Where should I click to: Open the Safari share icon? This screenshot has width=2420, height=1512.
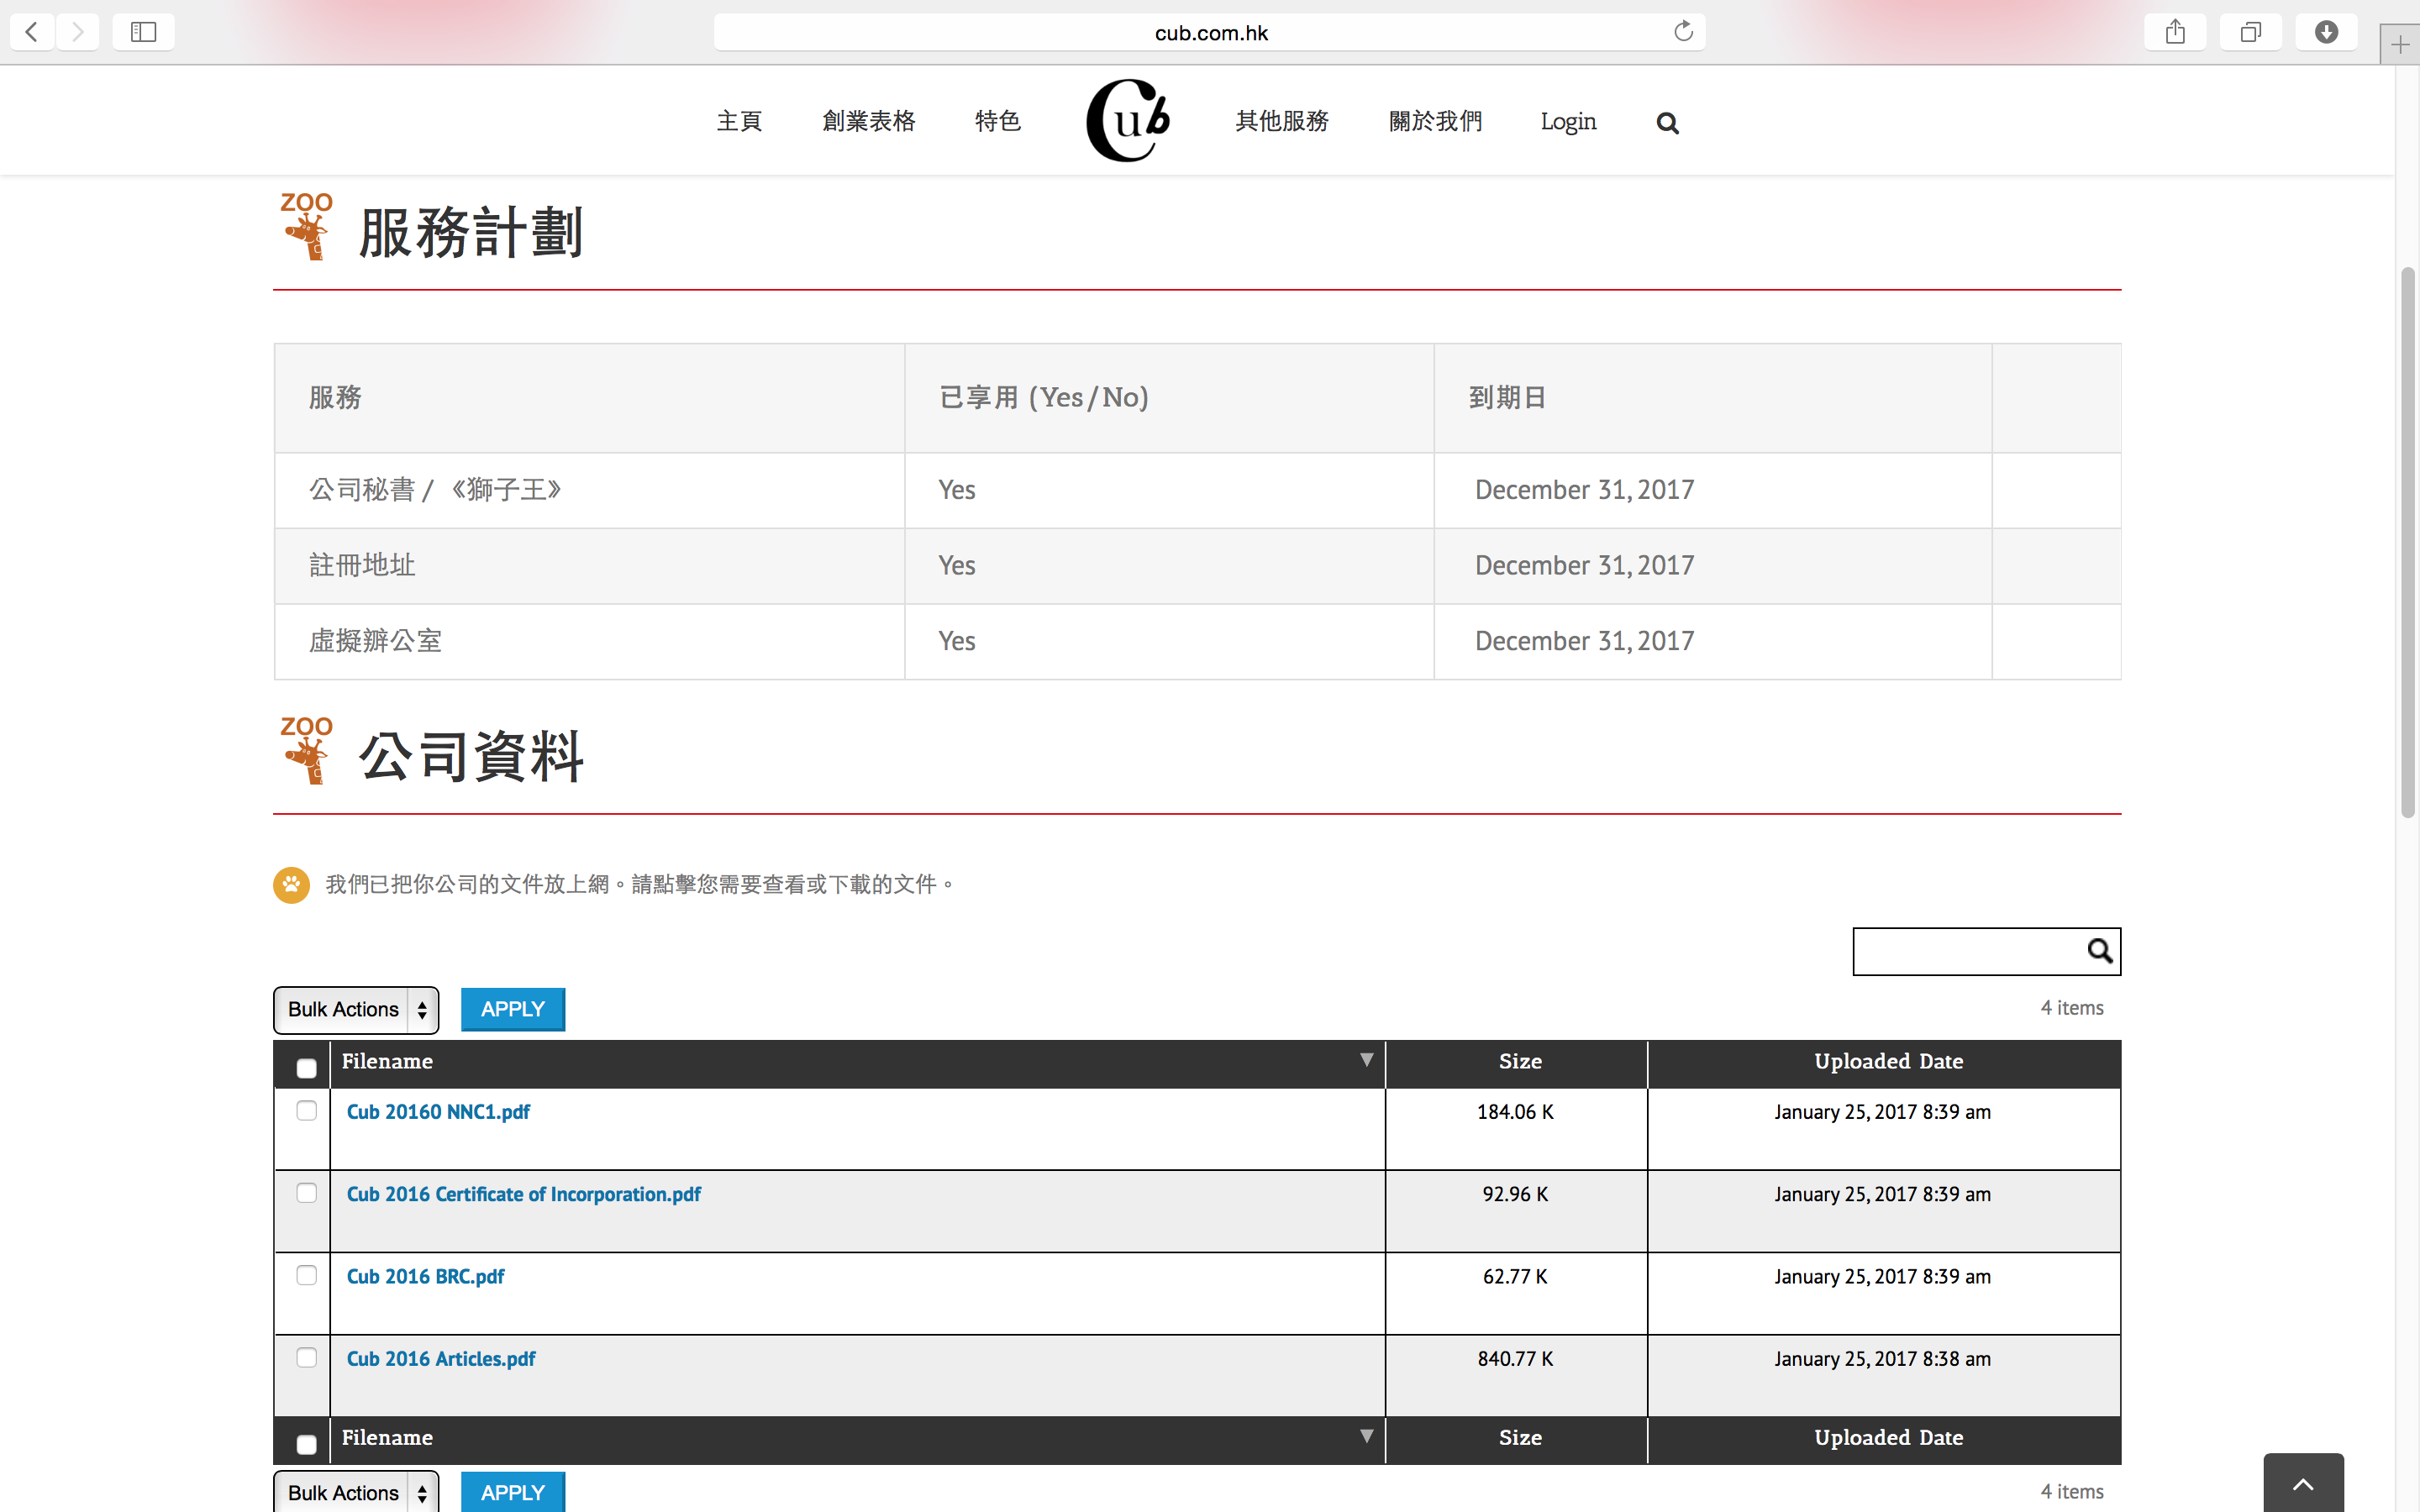coord(2175,32)
